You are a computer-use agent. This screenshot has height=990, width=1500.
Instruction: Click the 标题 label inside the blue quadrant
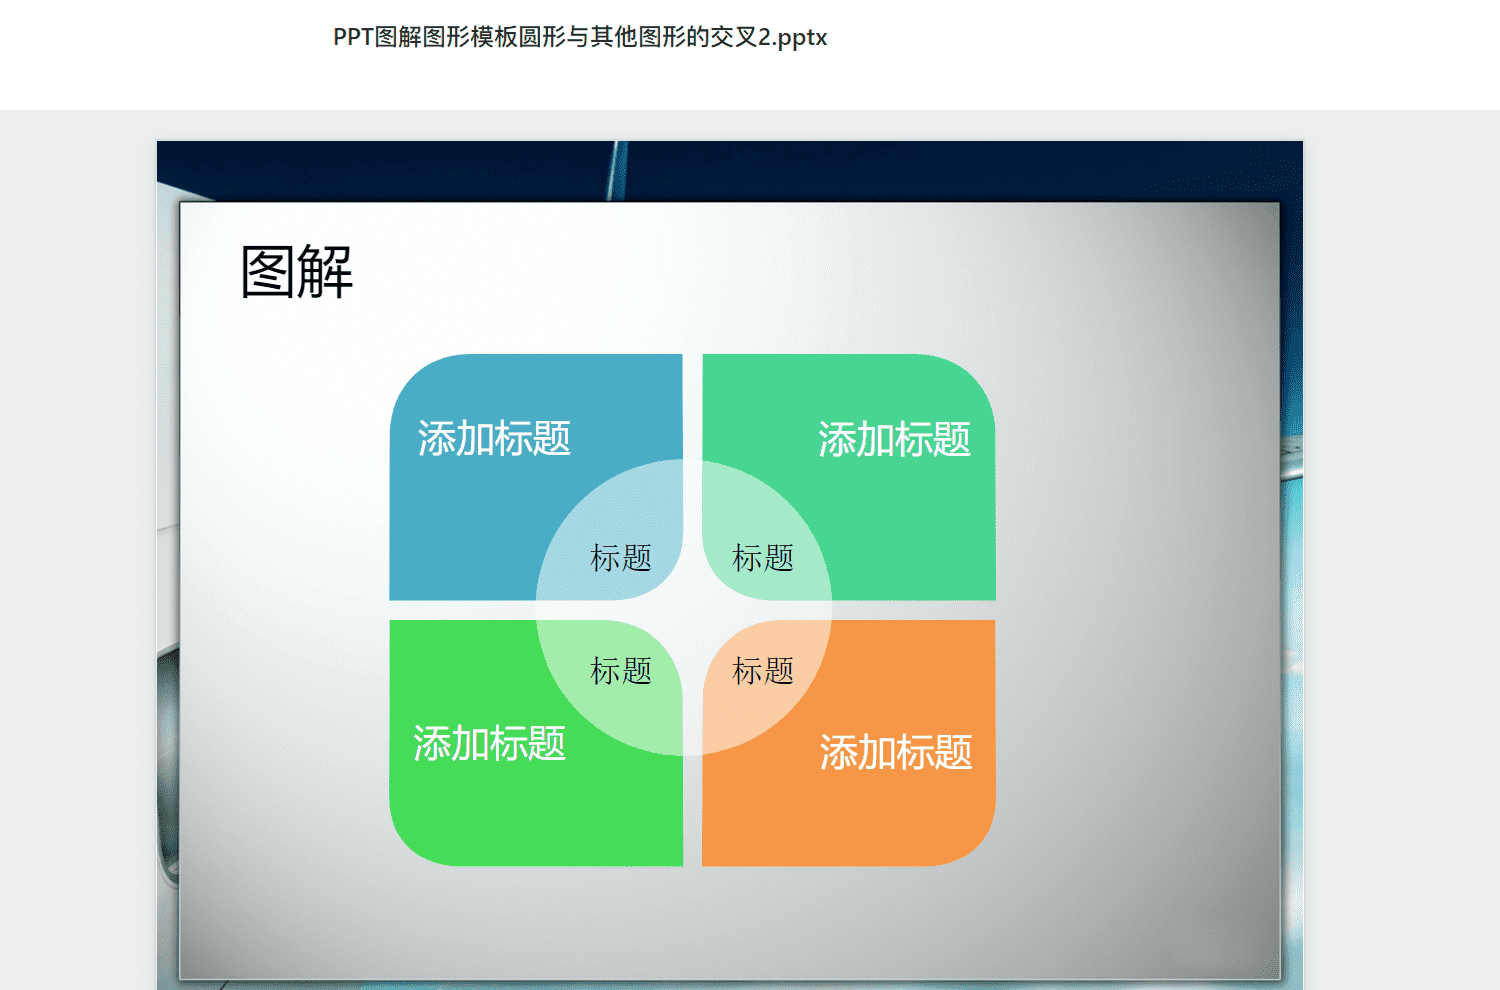click(621, 558)
